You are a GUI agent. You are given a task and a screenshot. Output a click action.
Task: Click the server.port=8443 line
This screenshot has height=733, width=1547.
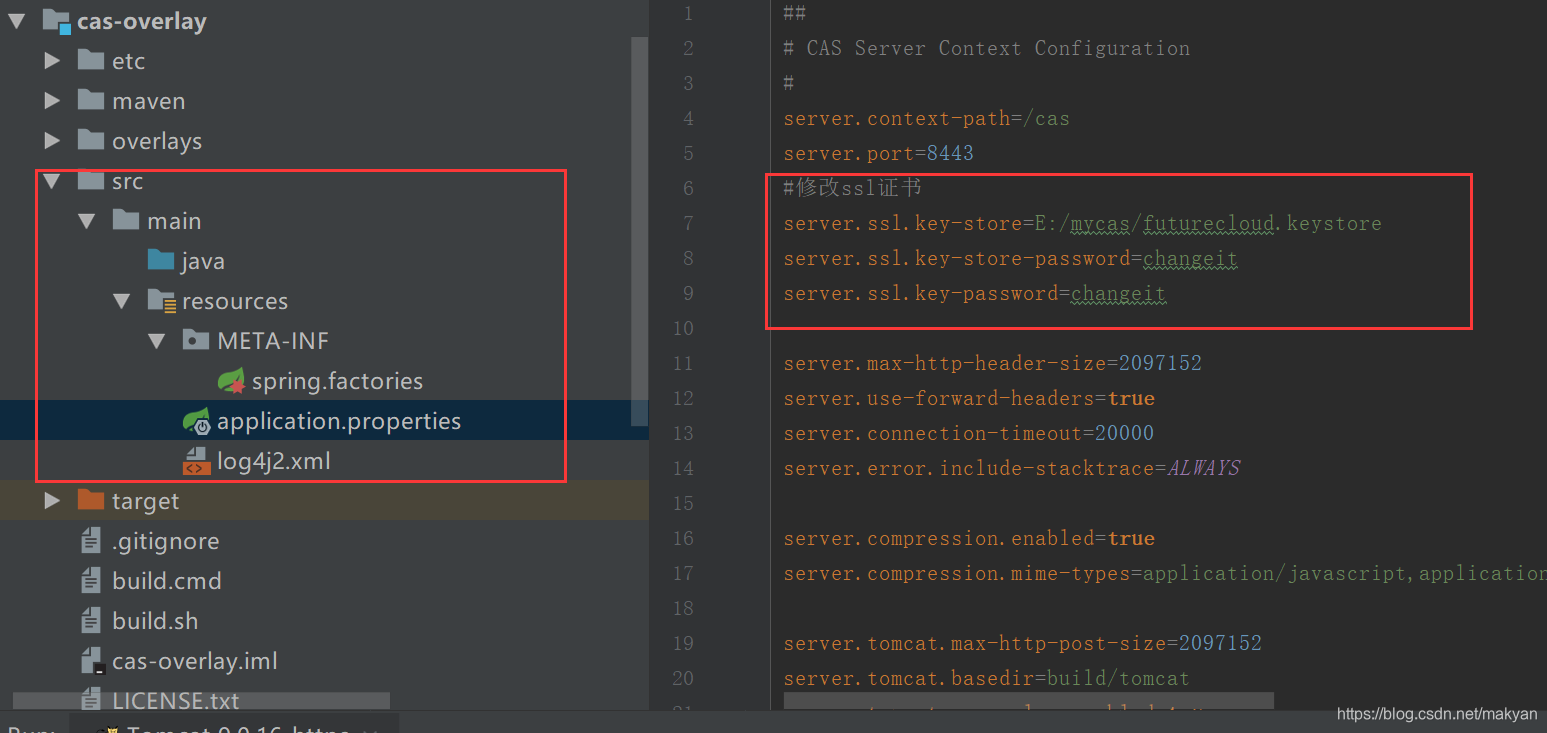879,153
